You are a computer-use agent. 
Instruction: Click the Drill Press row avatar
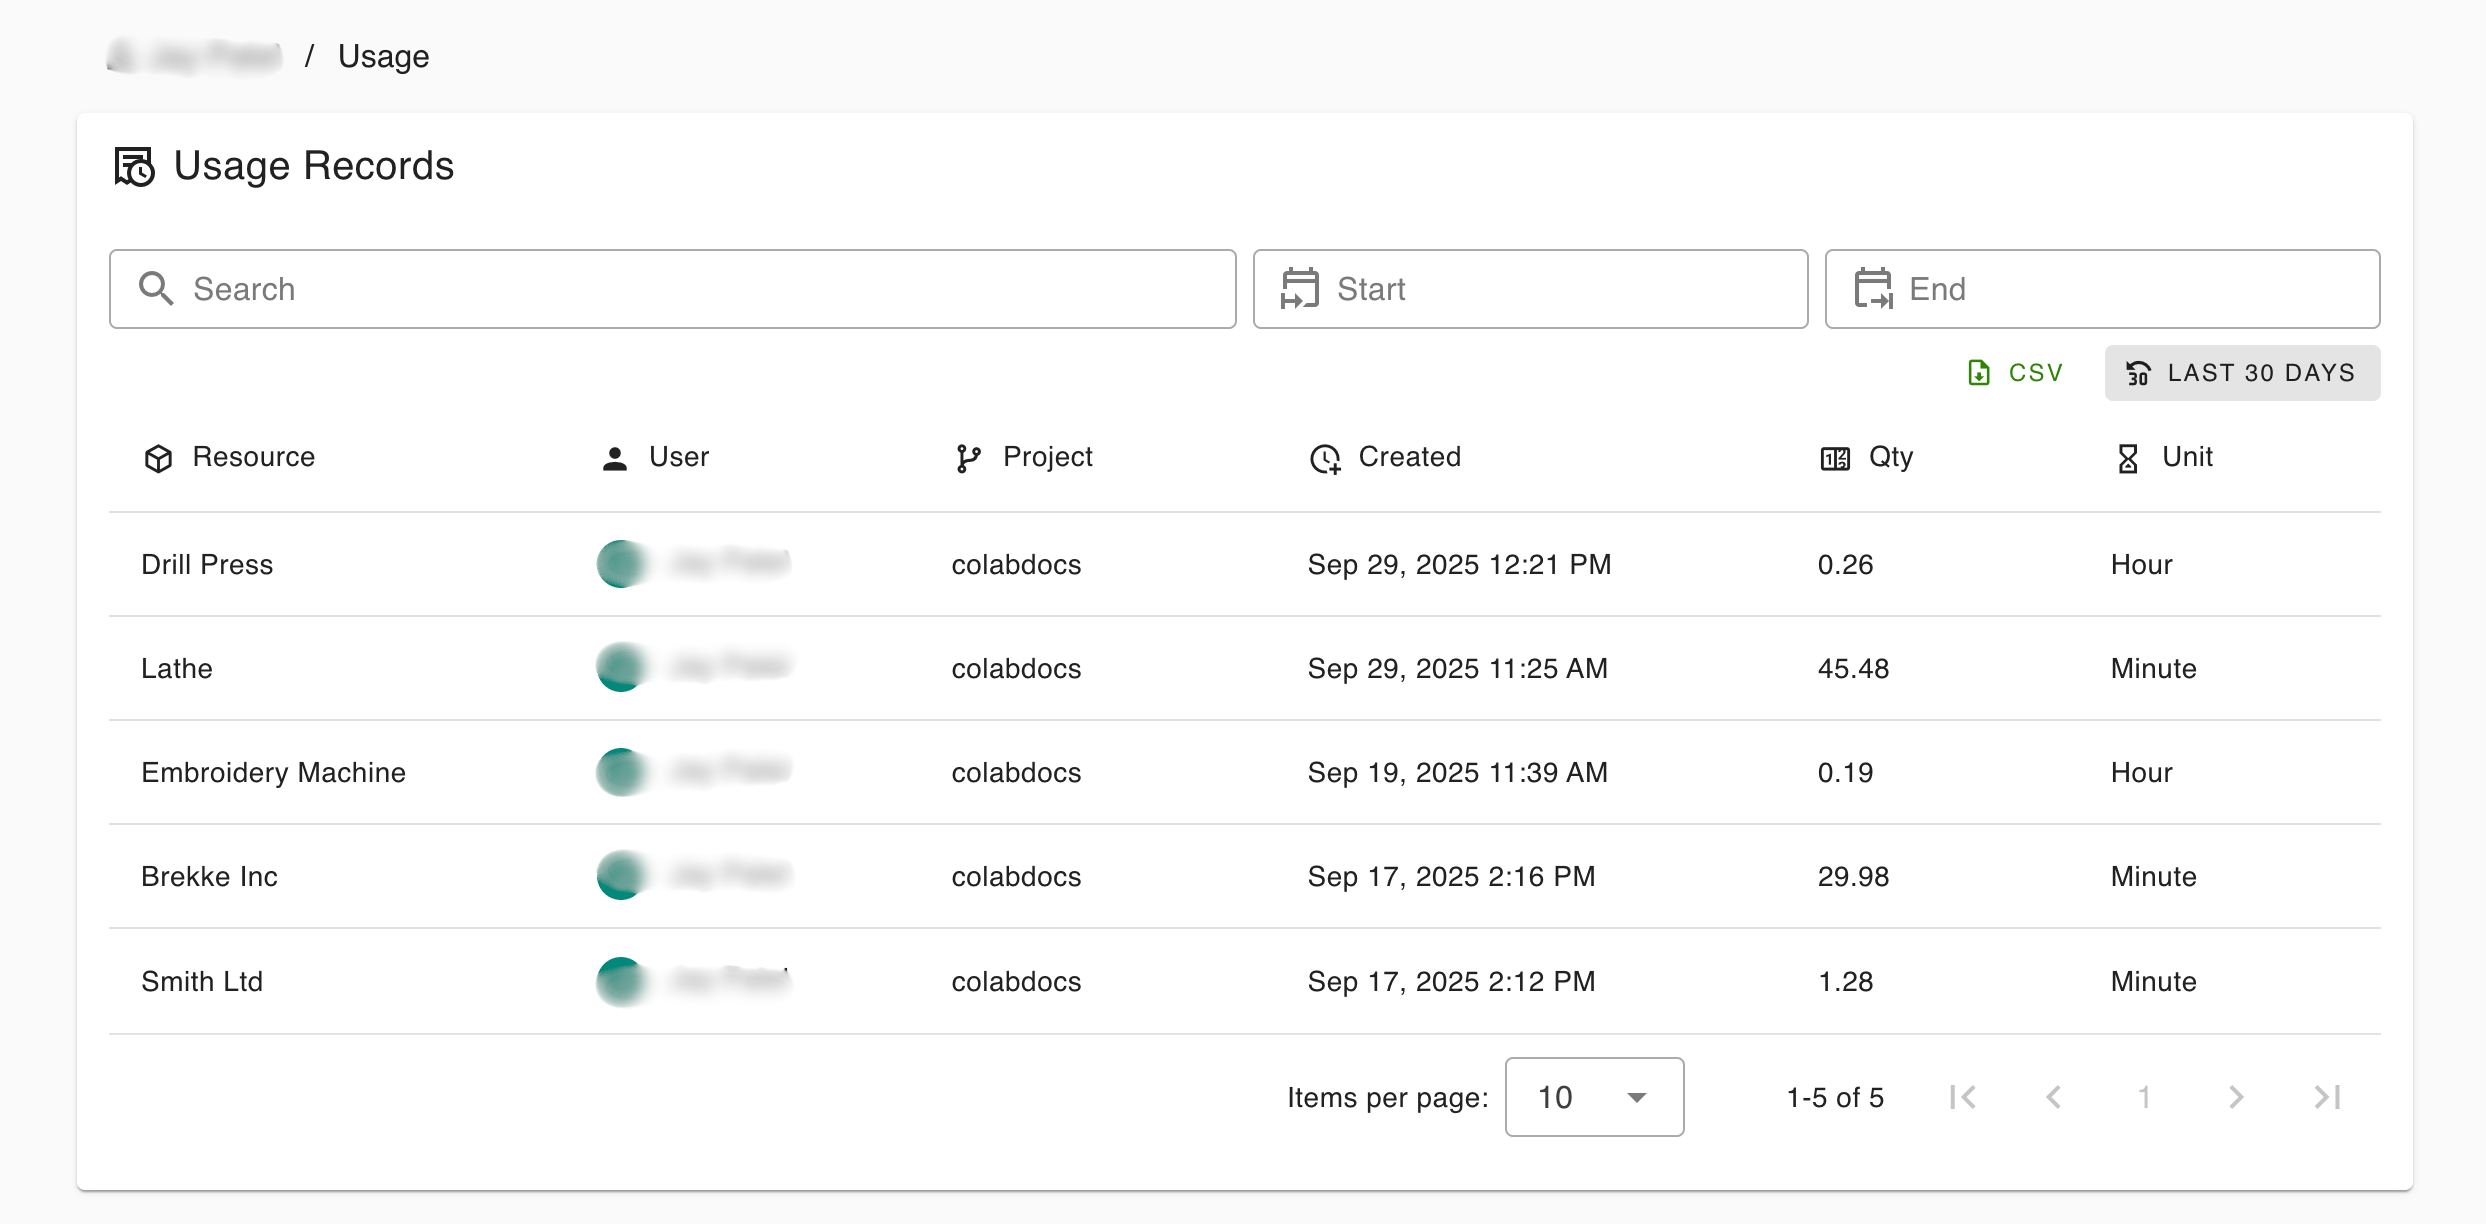[x=621, y=564]
